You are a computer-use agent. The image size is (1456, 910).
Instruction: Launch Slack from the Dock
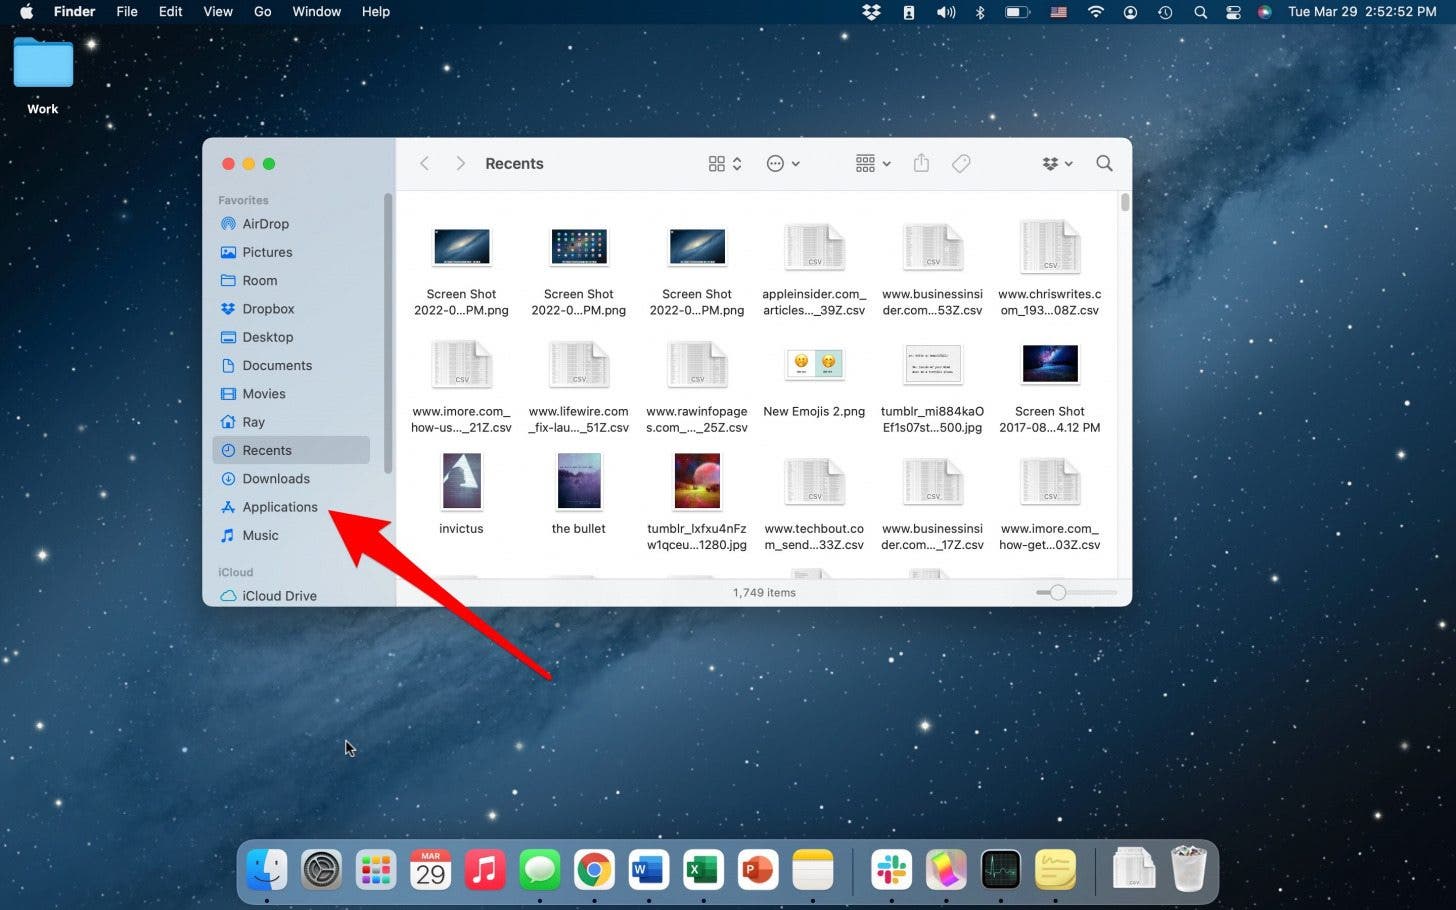pyautogui.click(x=891, y=870)
